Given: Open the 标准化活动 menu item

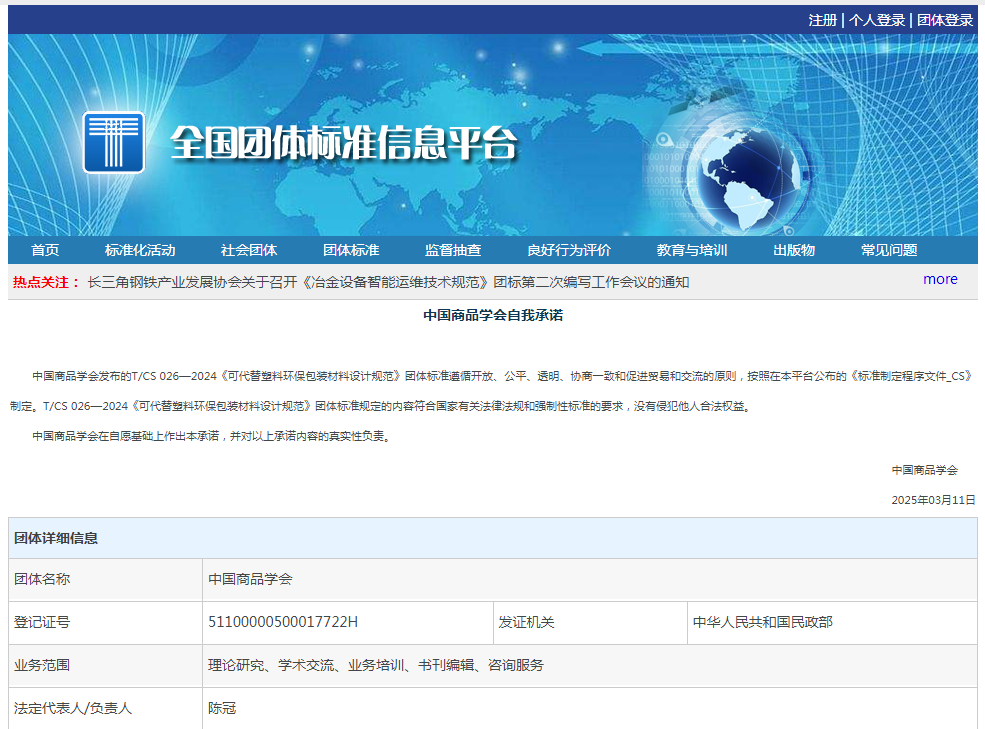Looking at the screenshot, I should click(x=140, y=250).
